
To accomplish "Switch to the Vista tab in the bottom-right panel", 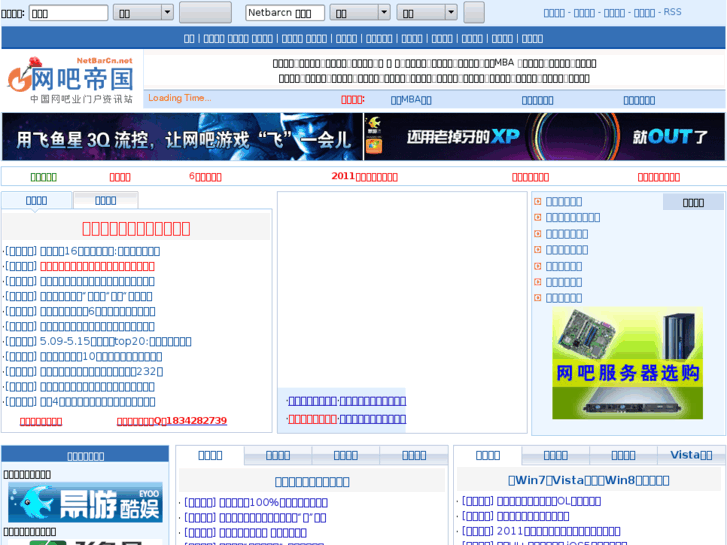I will (x=691, y=455).
